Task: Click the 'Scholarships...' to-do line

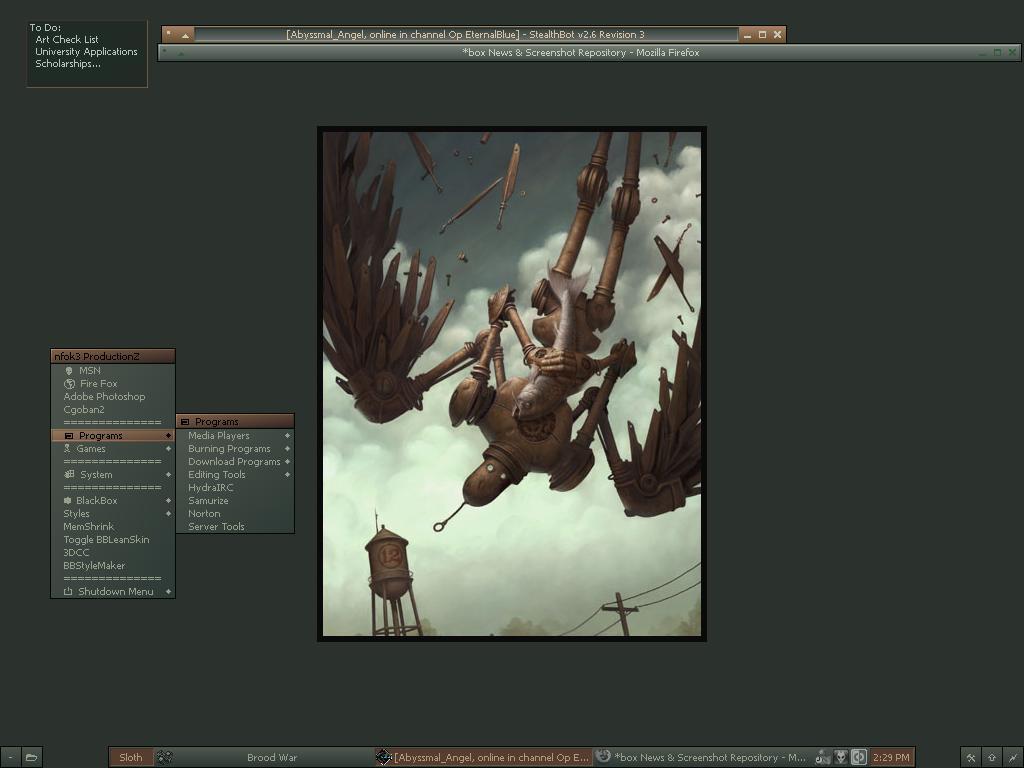Action: [68, 63]
